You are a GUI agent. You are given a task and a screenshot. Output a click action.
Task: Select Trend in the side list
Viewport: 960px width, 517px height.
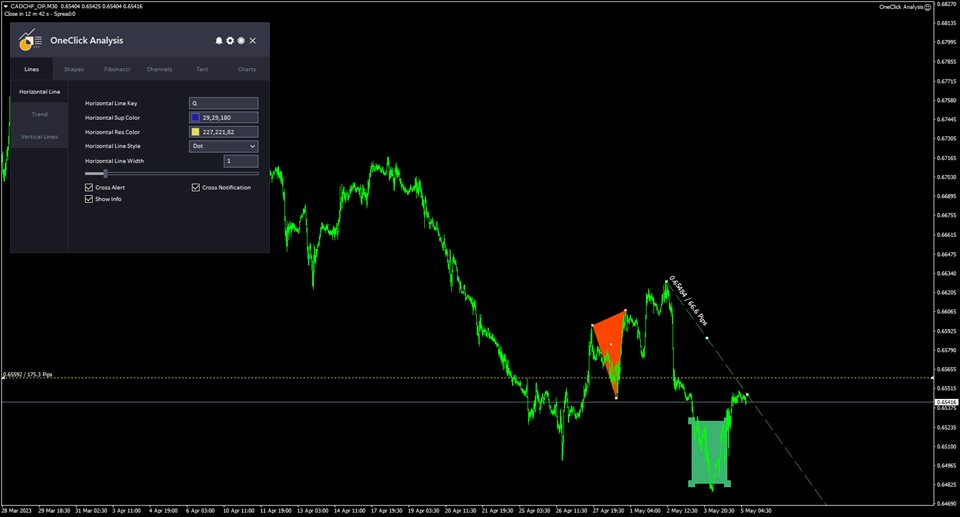point(39,115)
